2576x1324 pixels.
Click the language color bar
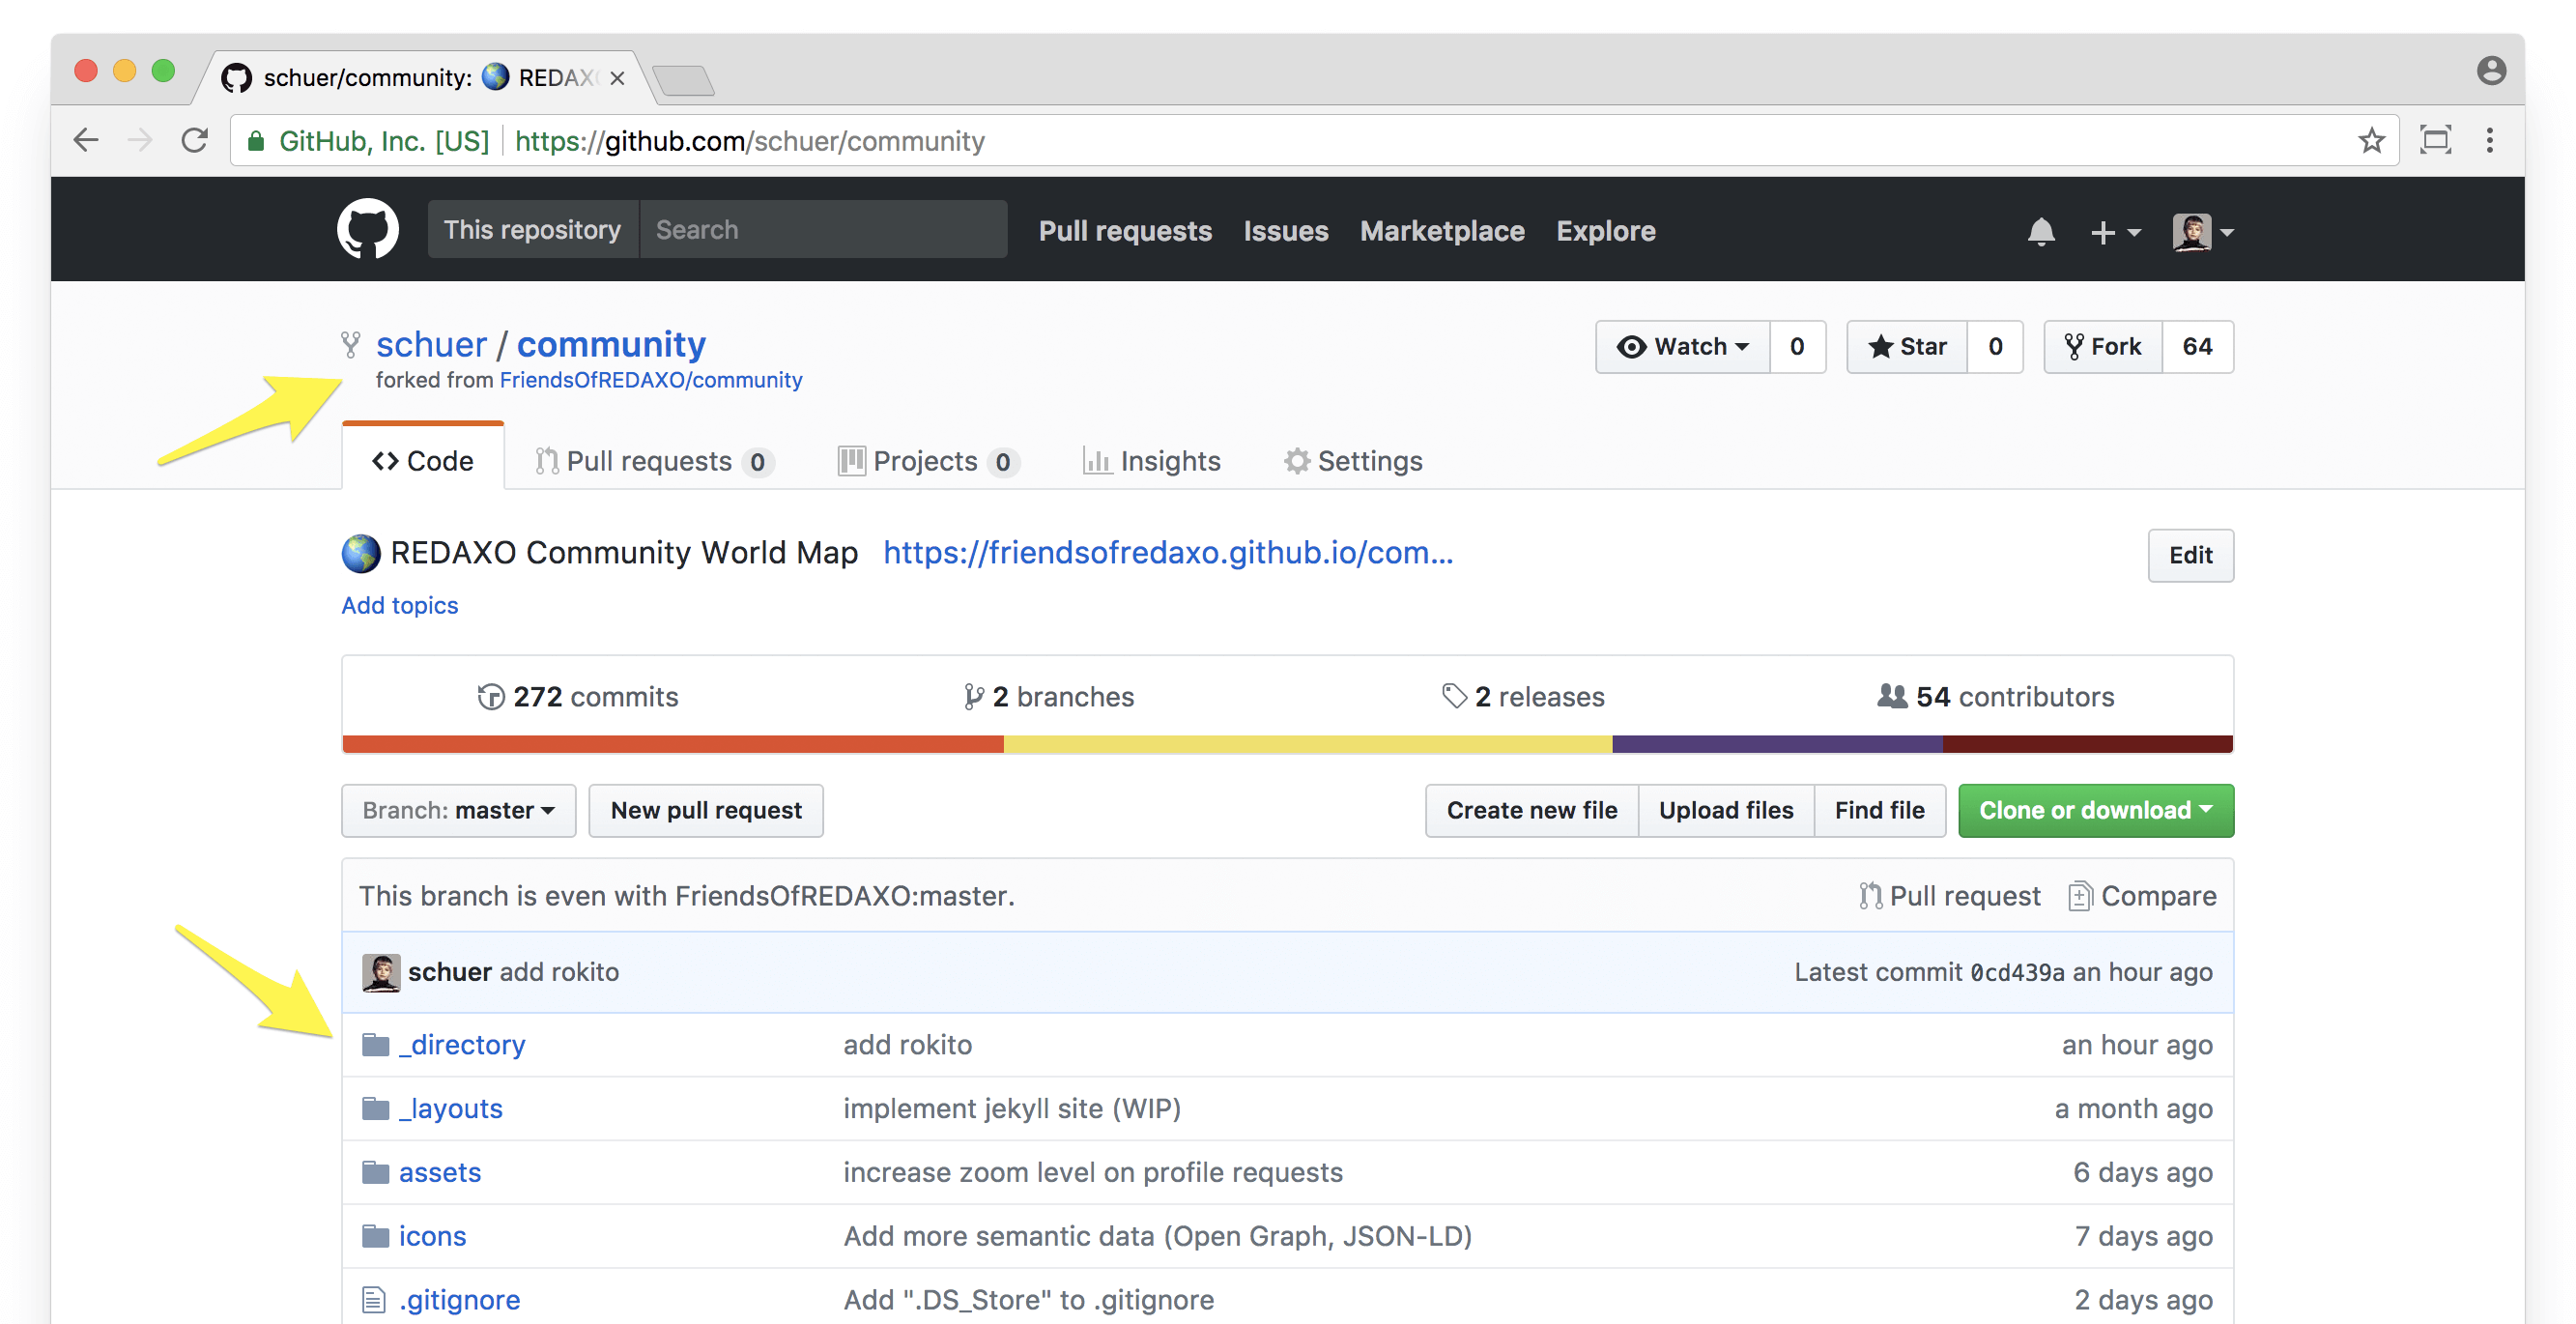point(1286,744)
